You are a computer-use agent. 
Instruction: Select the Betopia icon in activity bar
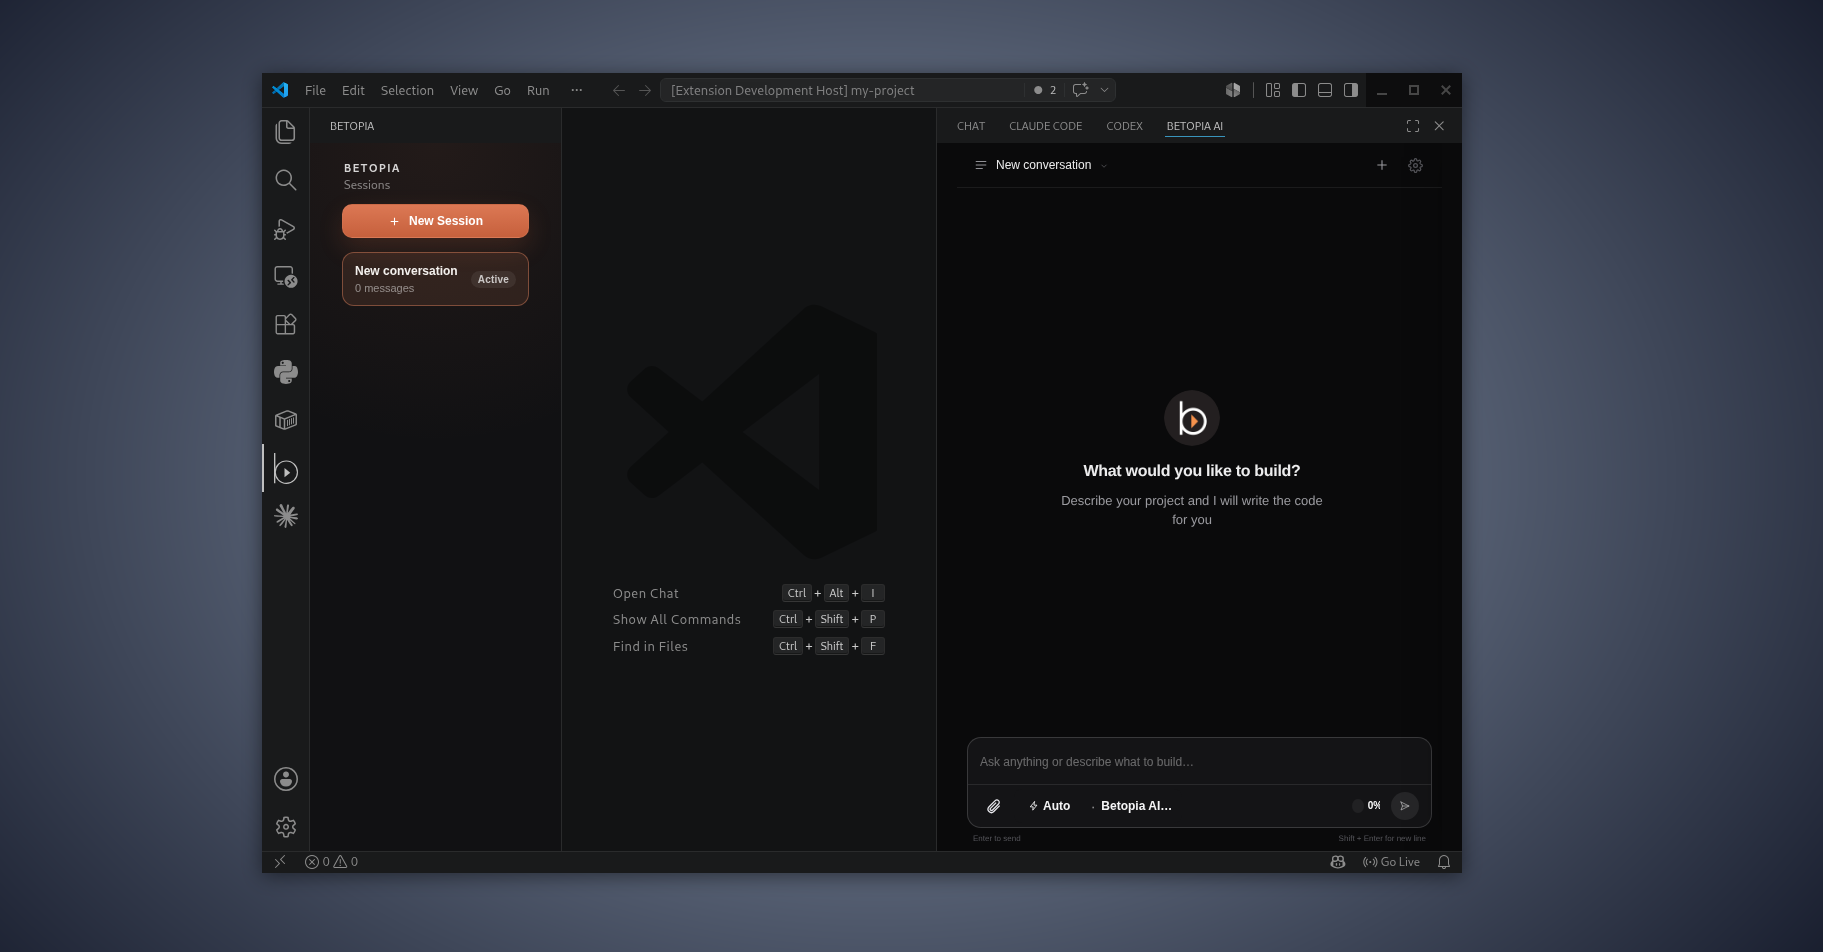coord(285,470)
